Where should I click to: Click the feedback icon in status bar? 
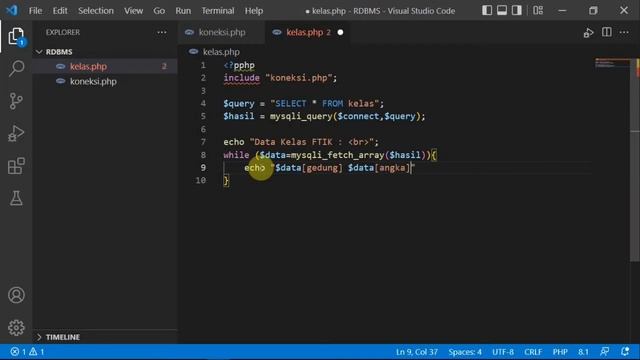pyautogui.click(x=604, y=352)
